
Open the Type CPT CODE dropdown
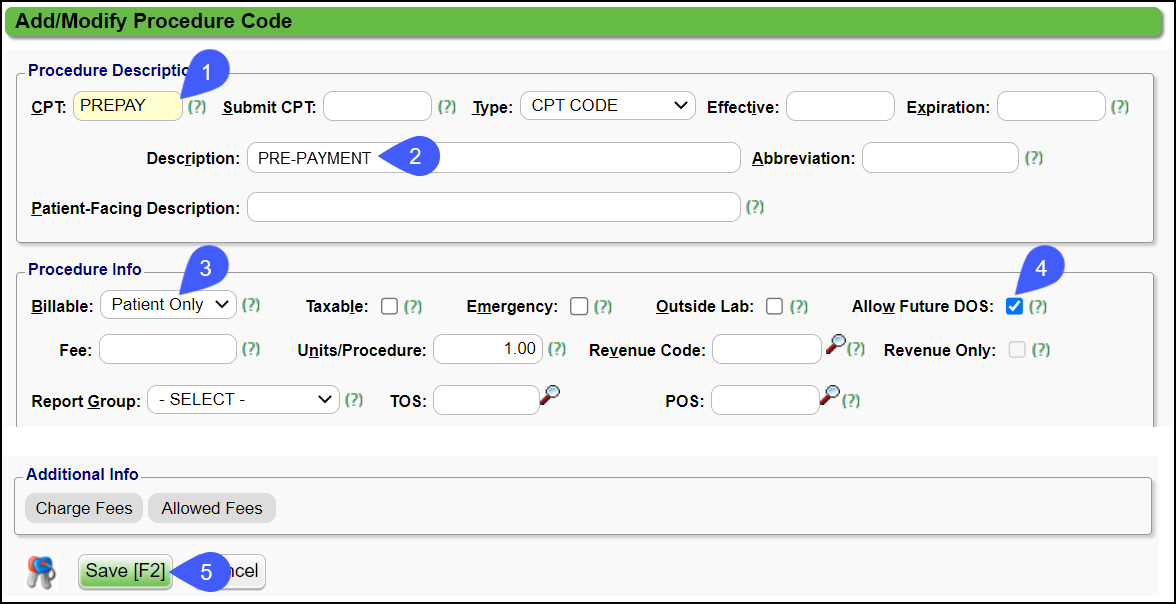pos(608,106)
